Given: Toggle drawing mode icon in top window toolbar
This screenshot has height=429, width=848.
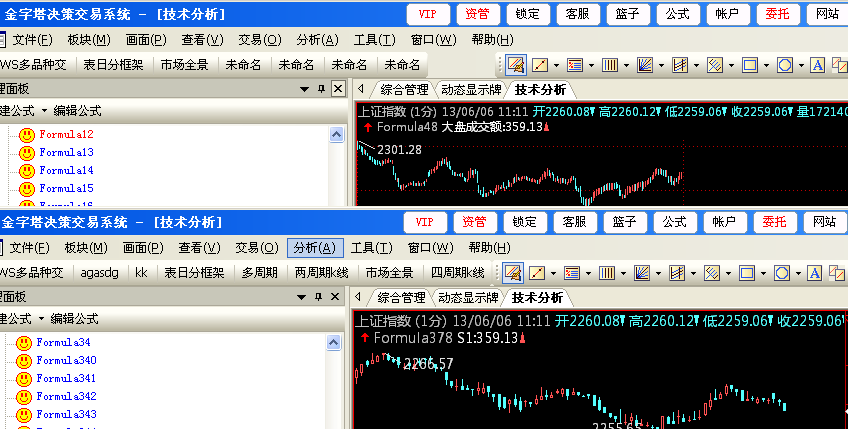Looking at the screenshot, I should 516,65.
